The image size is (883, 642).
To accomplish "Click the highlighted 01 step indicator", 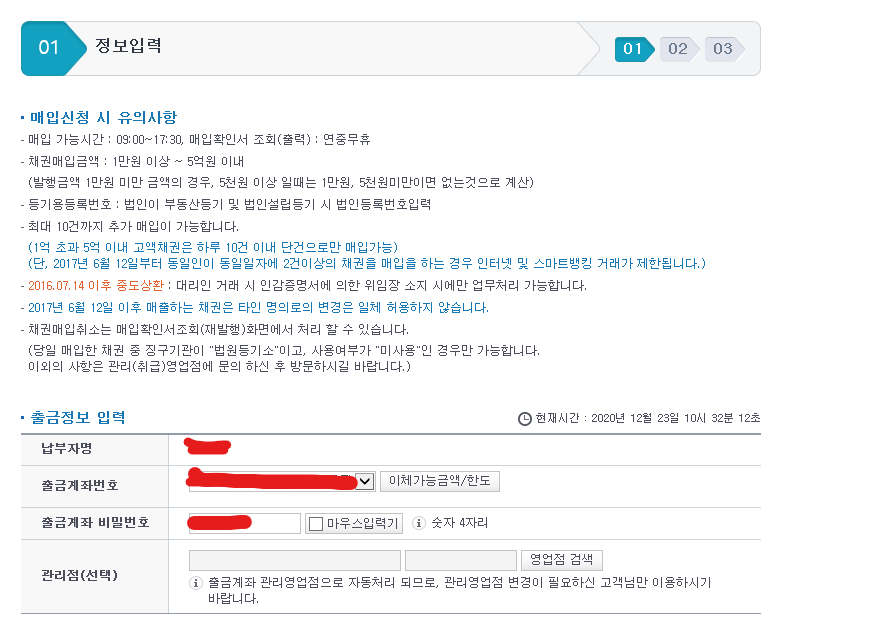I will pos(631,47).
